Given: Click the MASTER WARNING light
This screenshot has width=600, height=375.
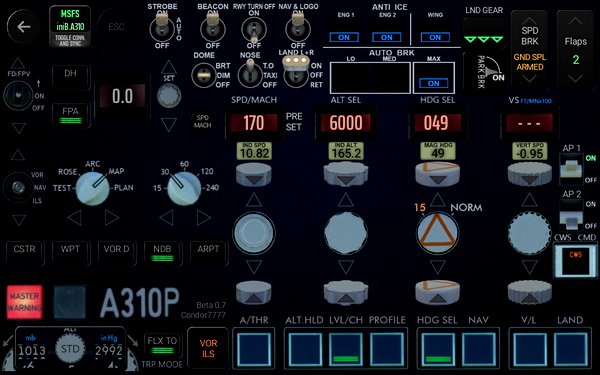Looking at the screenshot, I should 24,302.
